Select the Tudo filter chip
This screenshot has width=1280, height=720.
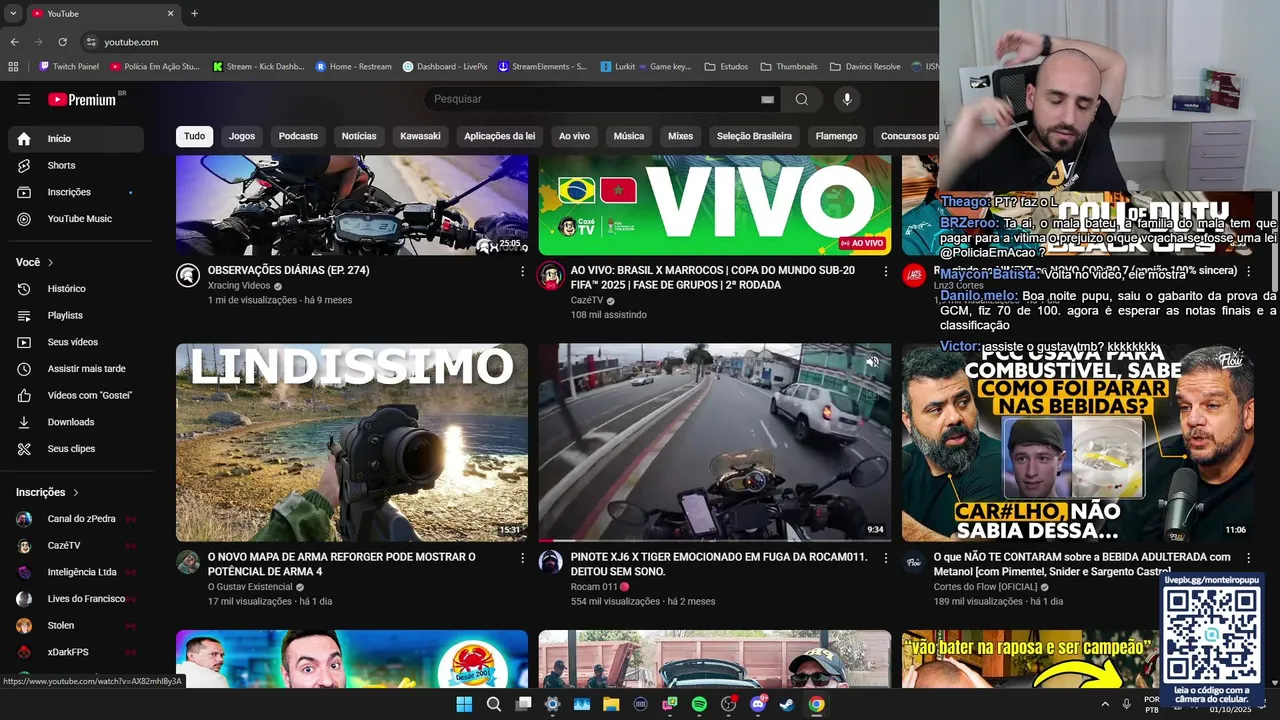pos(194,136)
